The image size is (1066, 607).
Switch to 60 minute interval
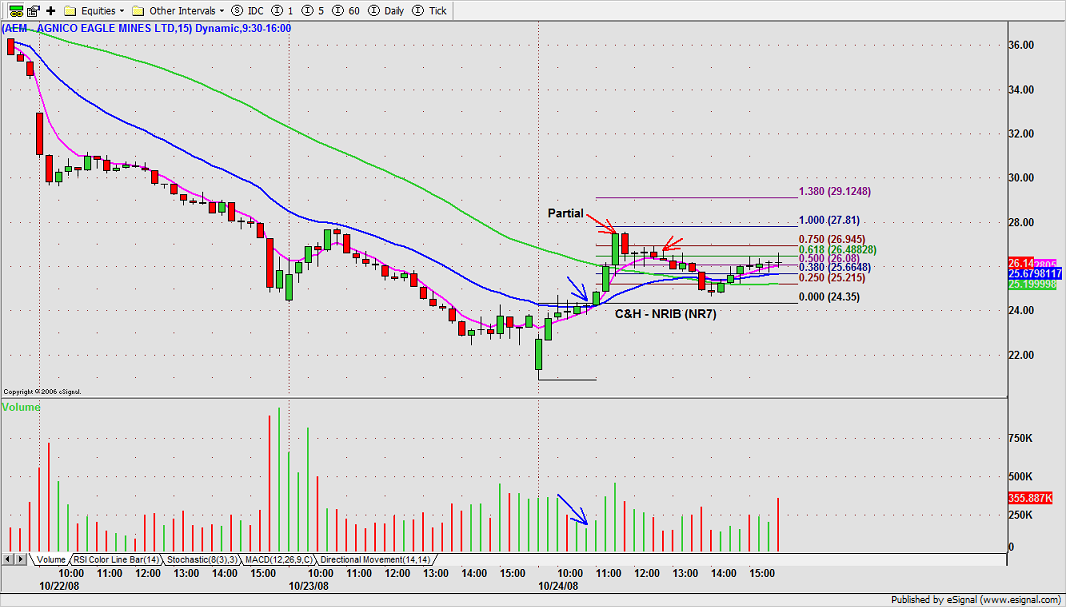(x=347, y=11)
